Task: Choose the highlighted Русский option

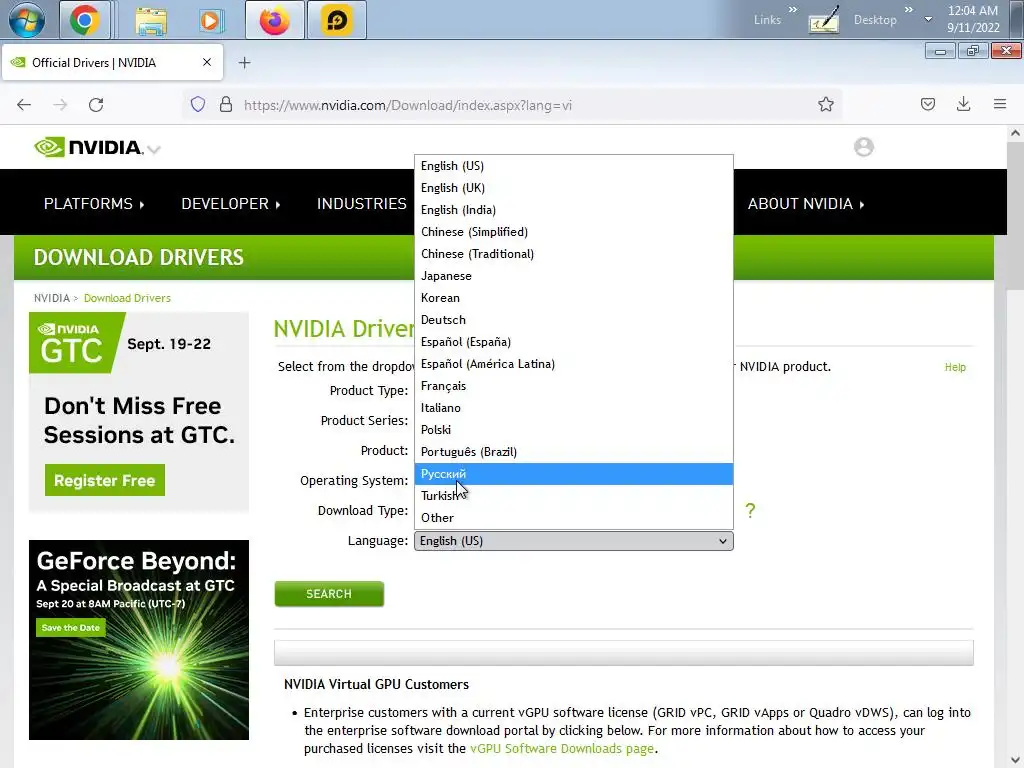Action: pos(573,474)
